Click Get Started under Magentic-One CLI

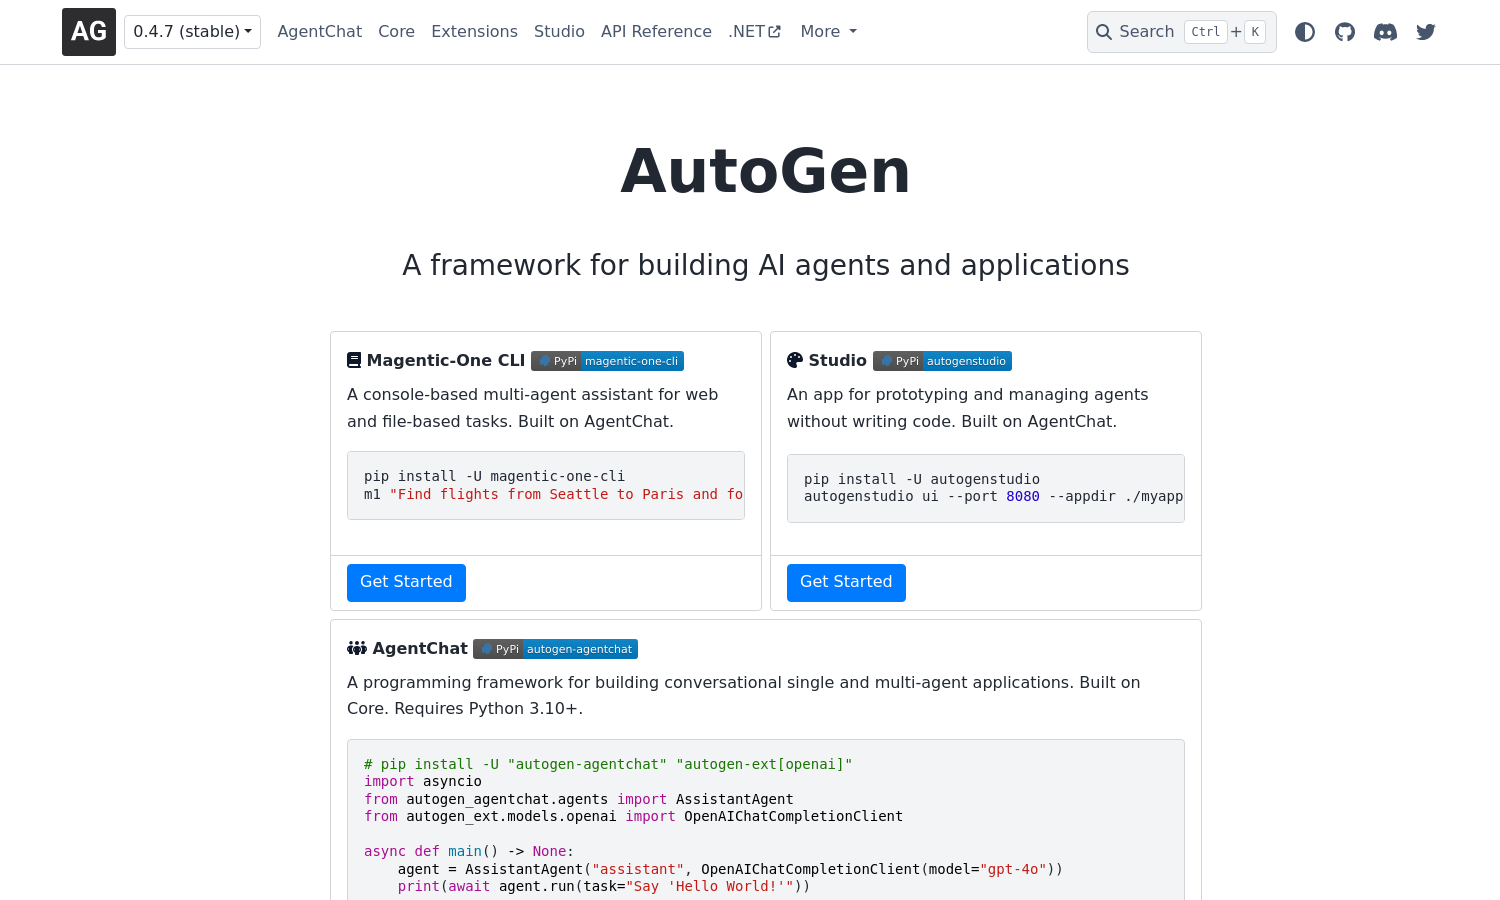pos(406,582)
